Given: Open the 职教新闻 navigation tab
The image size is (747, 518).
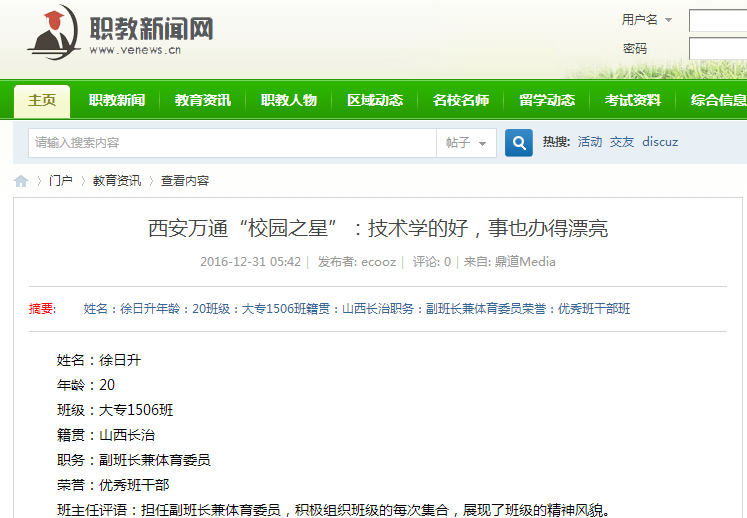Looking at the screenshot, I should pos(117,100).
